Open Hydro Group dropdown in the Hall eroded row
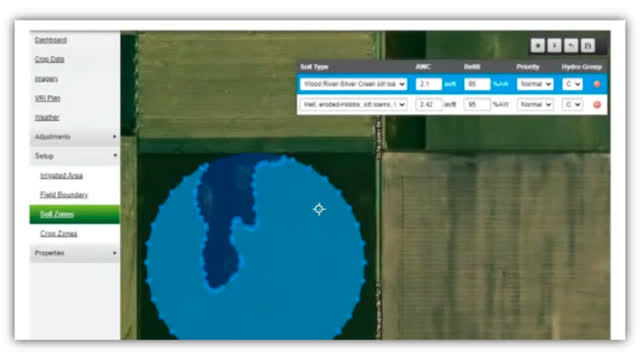 [572, 104]
